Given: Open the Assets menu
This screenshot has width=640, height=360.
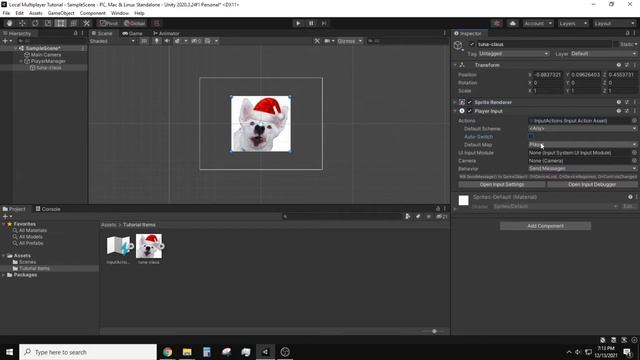Looking at the screenshot, I should click(x=36, y=13).
